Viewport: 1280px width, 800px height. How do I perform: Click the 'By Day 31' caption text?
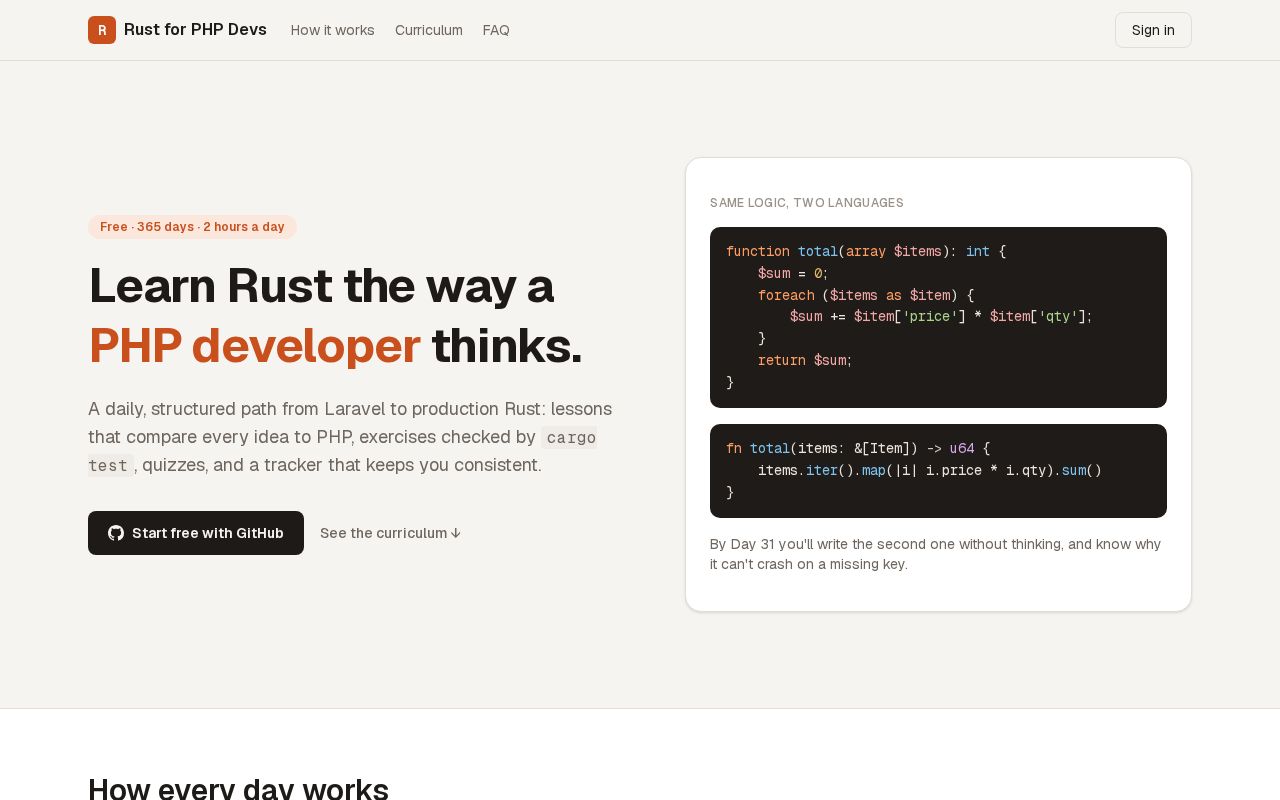tap(936, 554)
